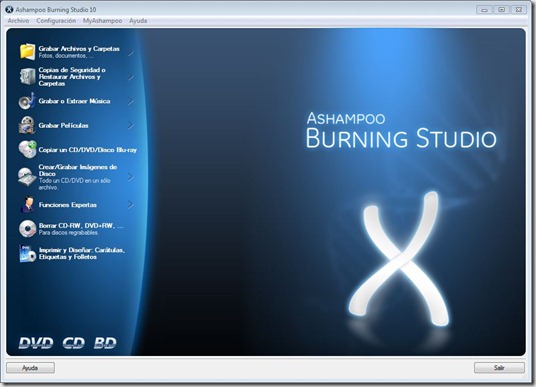
Task: Click the Salir button
Action: pos(499,368)
